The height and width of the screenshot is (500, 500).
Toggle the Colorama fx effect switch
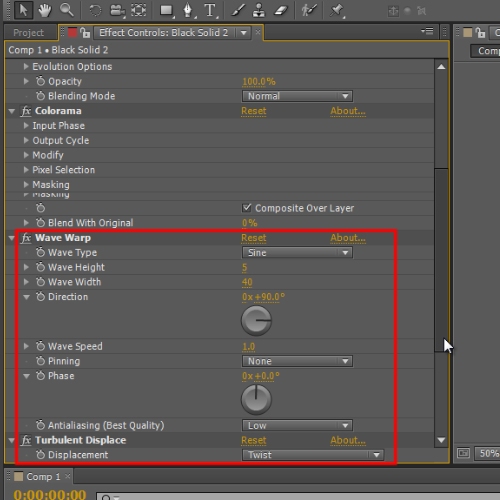pos(26,111)
